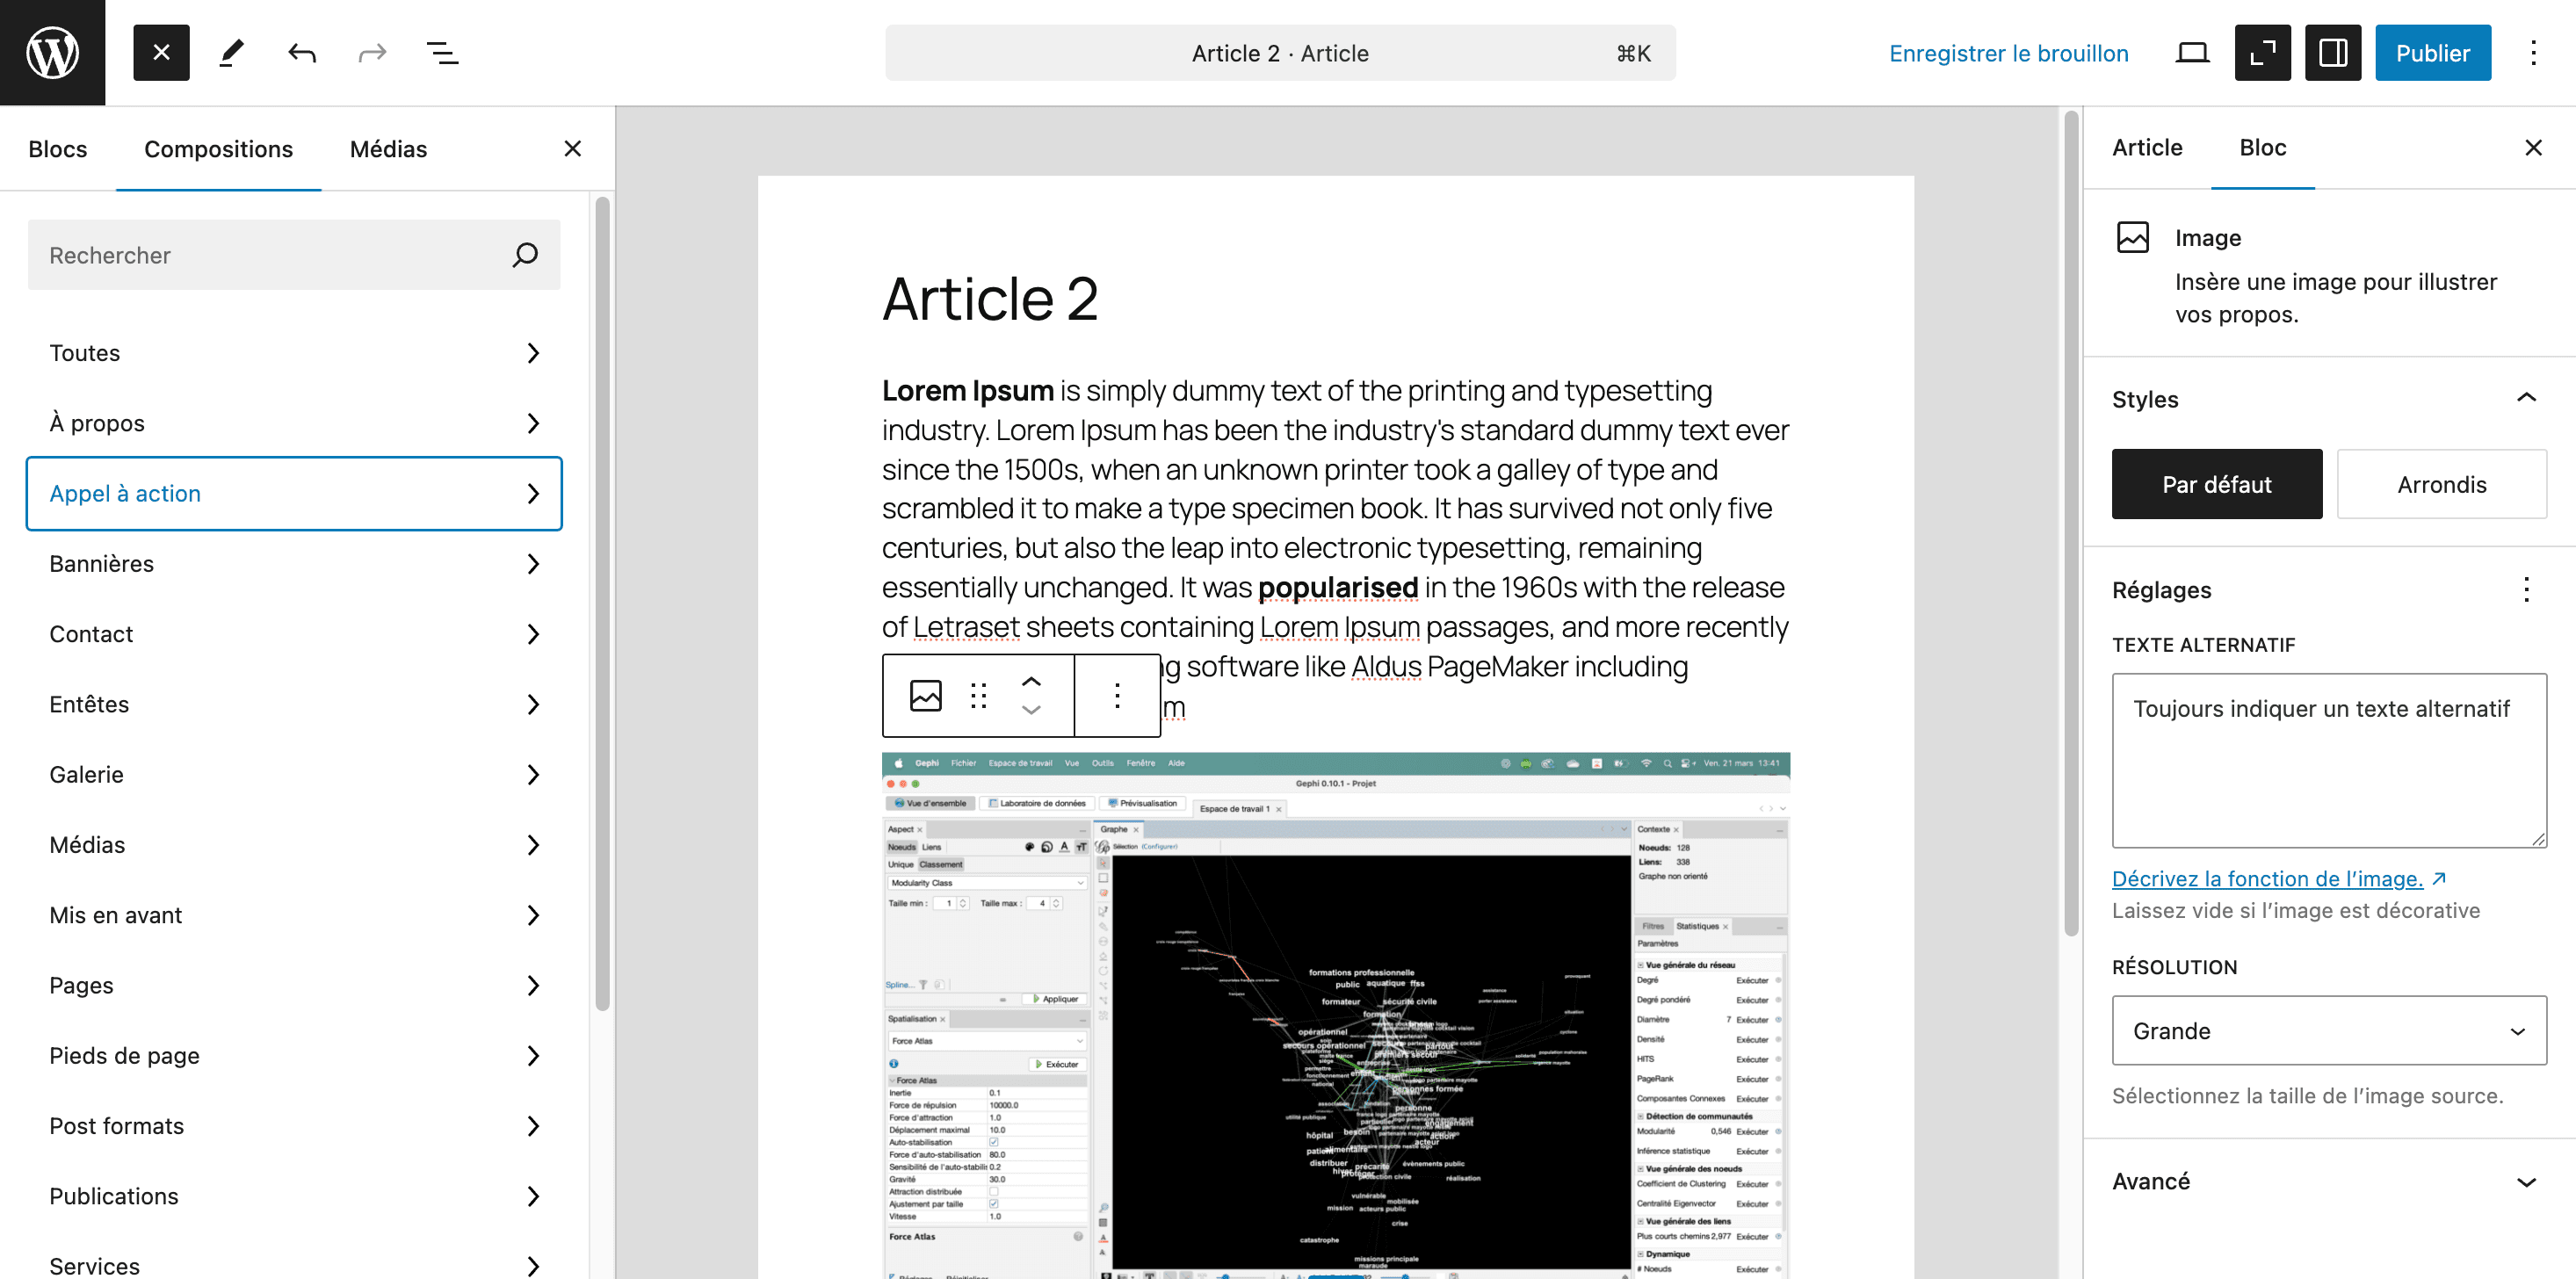Open Réglages options three-dot menu

pyautogui.click(x=2526, y=590)
